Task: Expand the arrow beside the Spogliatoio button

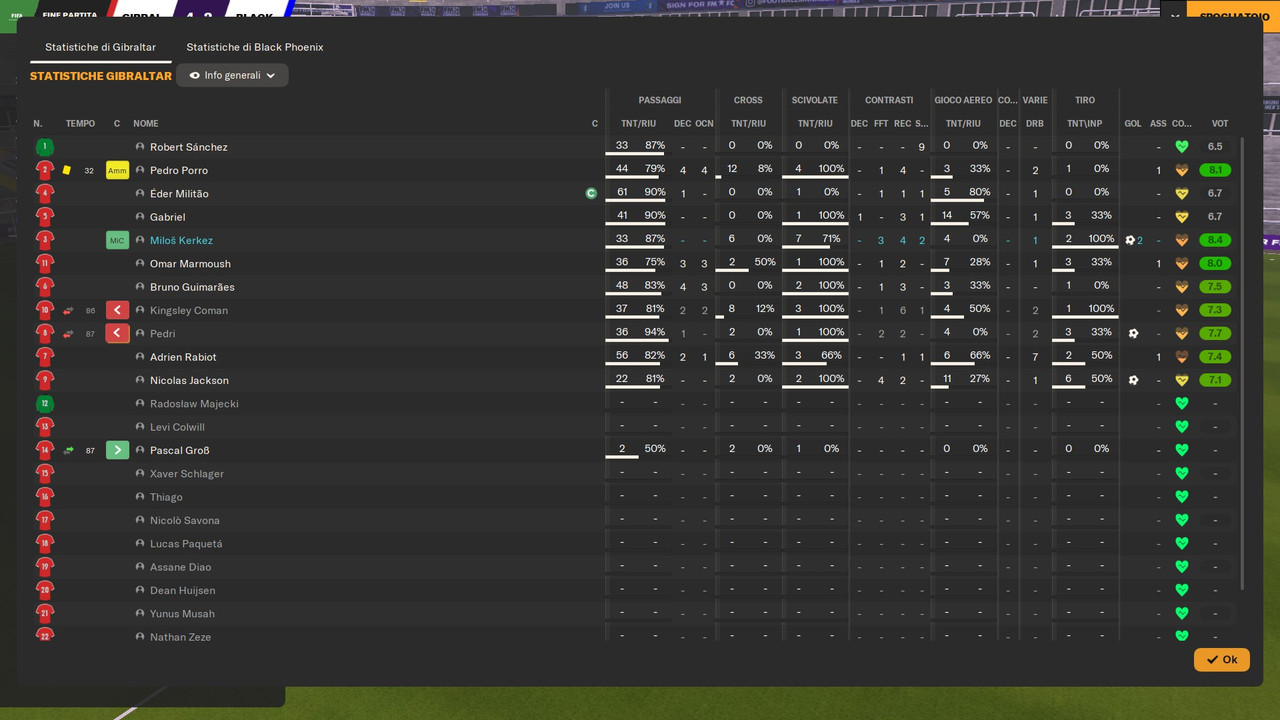Action: tap(1174, 16)
